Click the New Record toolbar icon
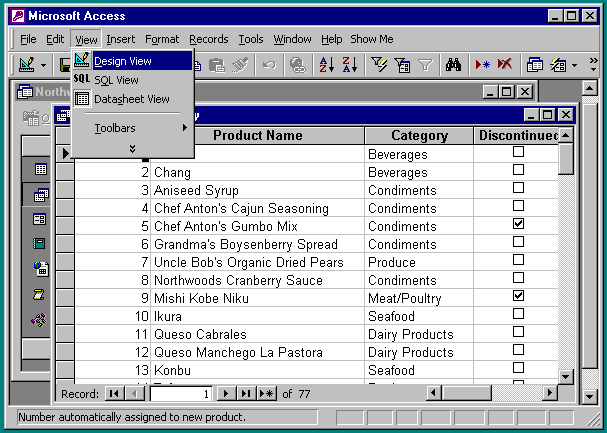The height and width of the screenshot is (433, 607). [482, 65]
